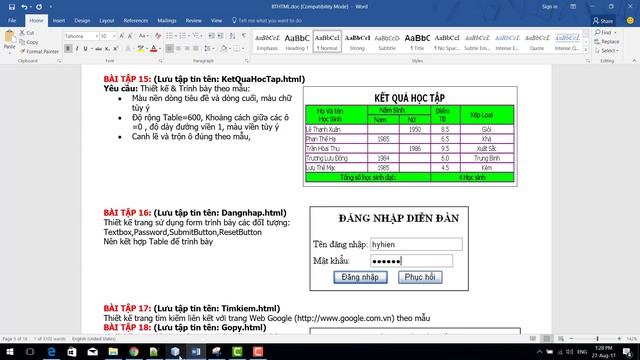Expand the Styles gallery
The image size is (640, 360).
click(x=586, y=50)
